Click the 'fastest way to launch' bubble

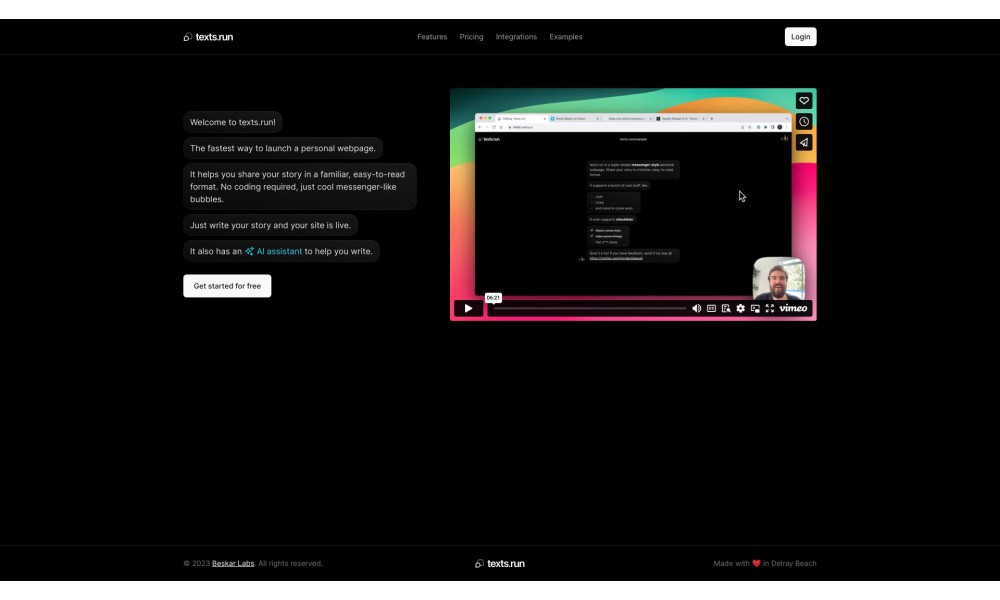pyautogui.click(x=283, y=148)
